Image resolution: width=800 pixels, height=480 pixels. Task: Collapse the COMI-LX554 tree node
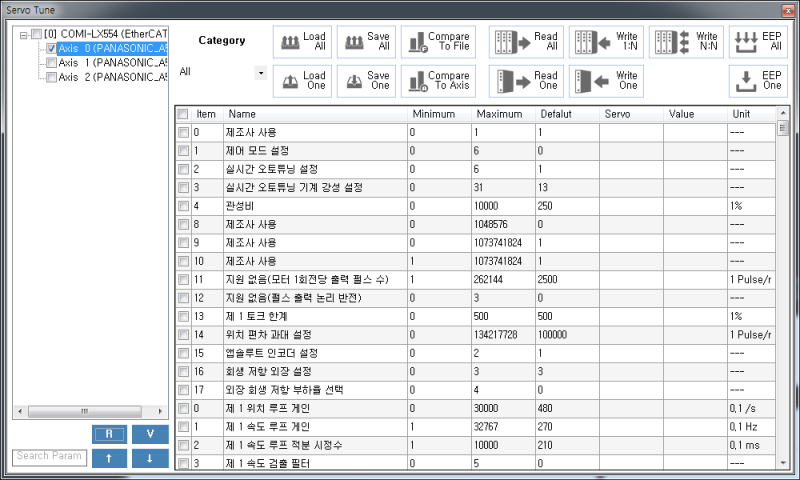coord(22,34)
